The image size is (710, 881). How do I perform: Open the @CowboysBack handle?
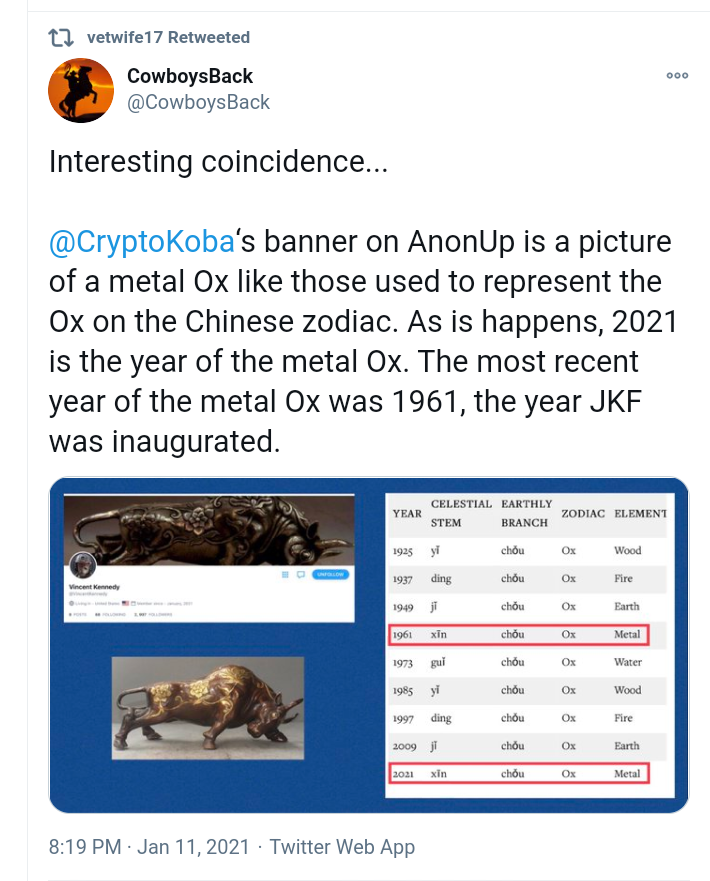(x=198, y=102)
